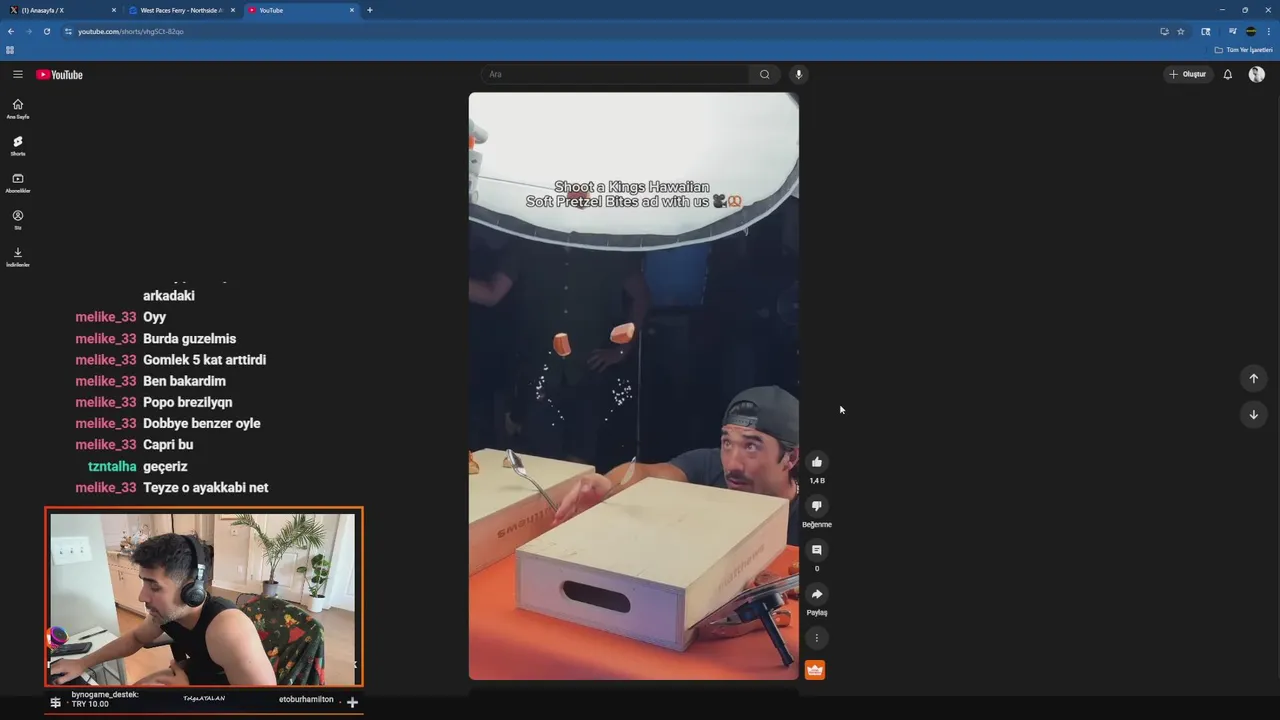Click chat message "Teyze o ayakkabi net"
1280x720 pixels.
coord(205,487)
